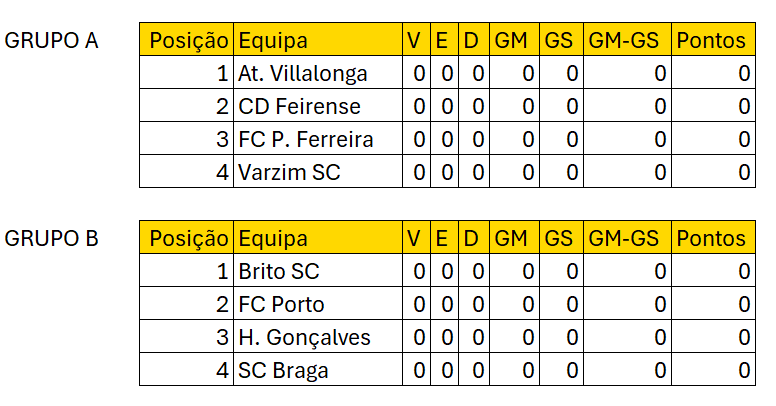
Task: Select the SC Braga cell
Action: [x=284, y=371]
